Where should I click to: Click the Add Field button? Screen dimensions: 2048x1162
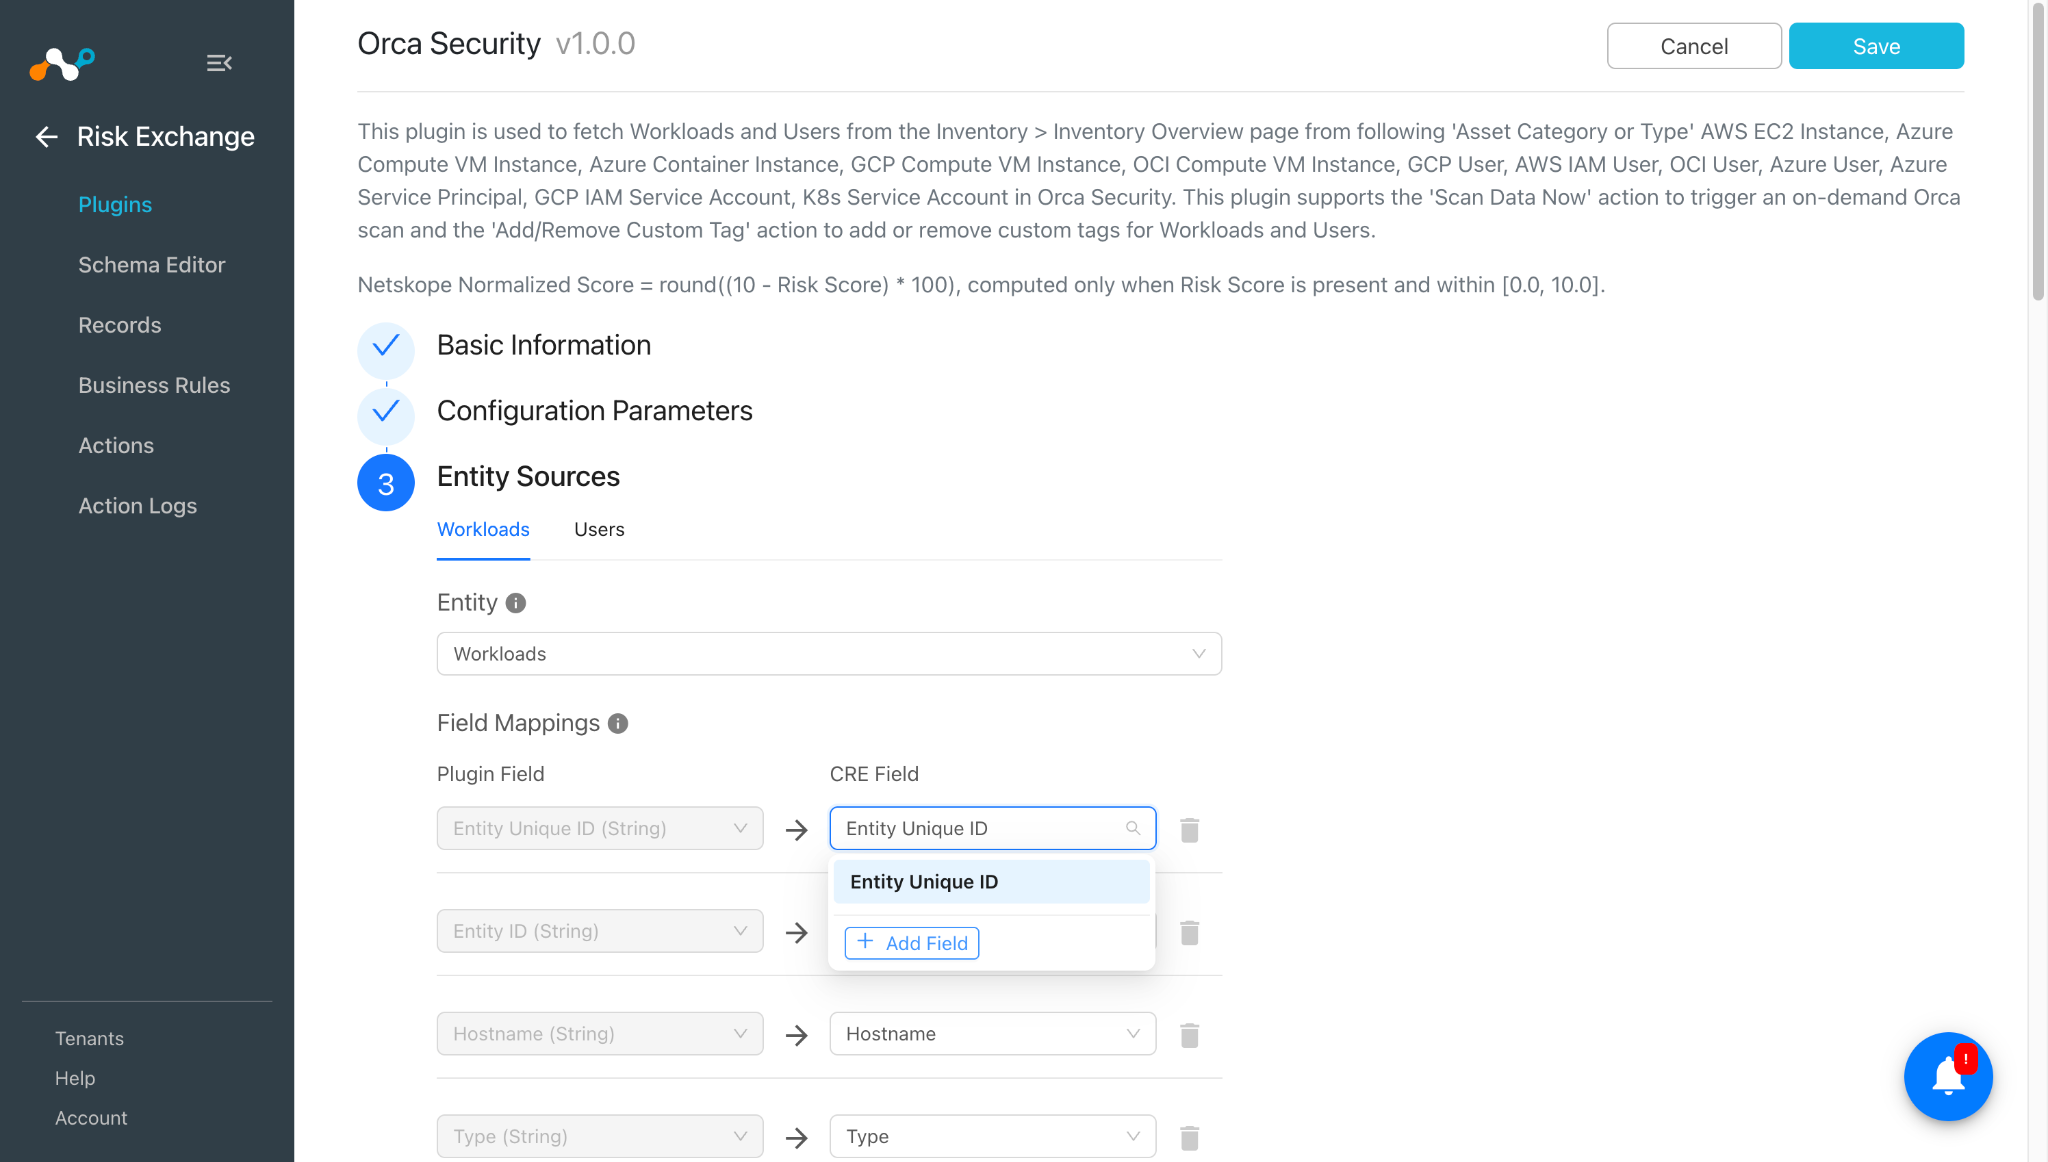pyautogui.click(x=912, y=943)
